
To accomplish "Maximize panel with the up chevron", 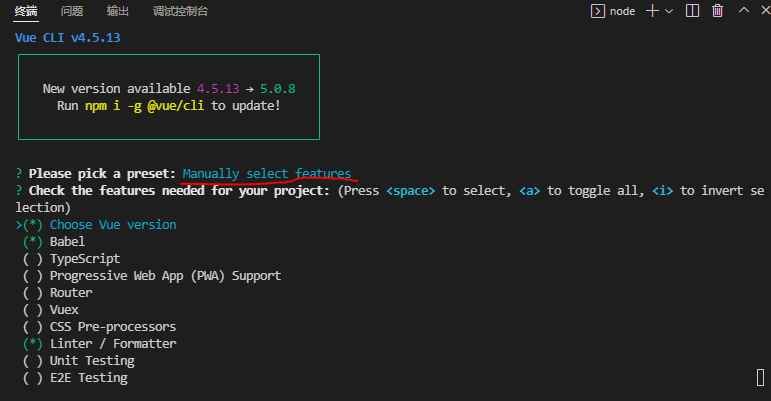I will click(x=743, y=11).
